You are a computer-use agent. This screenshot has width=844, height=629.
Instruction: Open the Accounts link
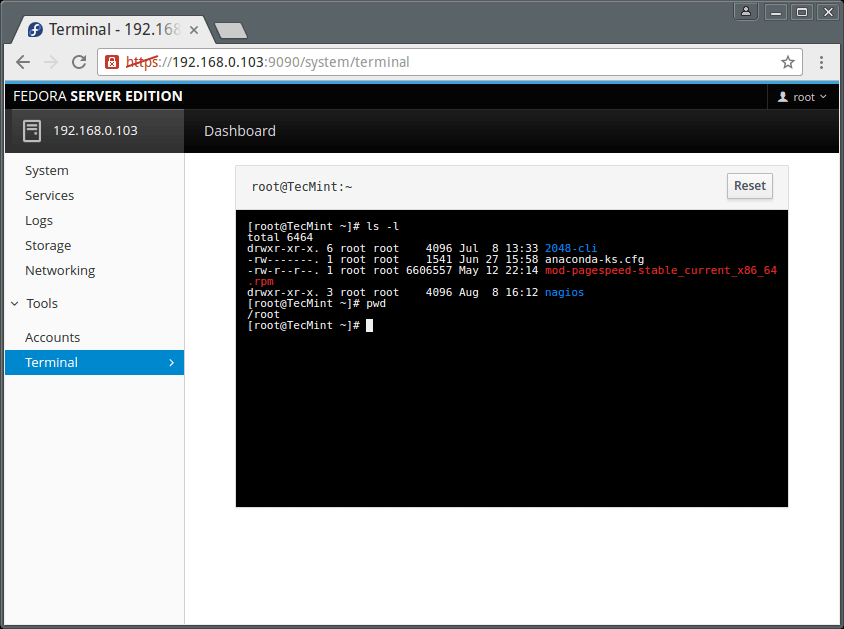pos(53,338)
